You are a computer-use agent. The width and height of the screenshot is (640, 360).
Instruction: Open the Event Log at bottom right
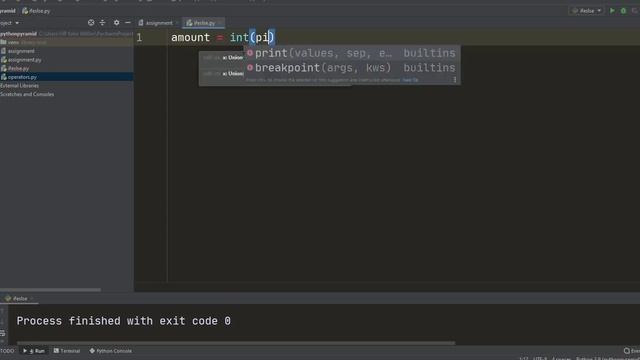click(631, 351)
